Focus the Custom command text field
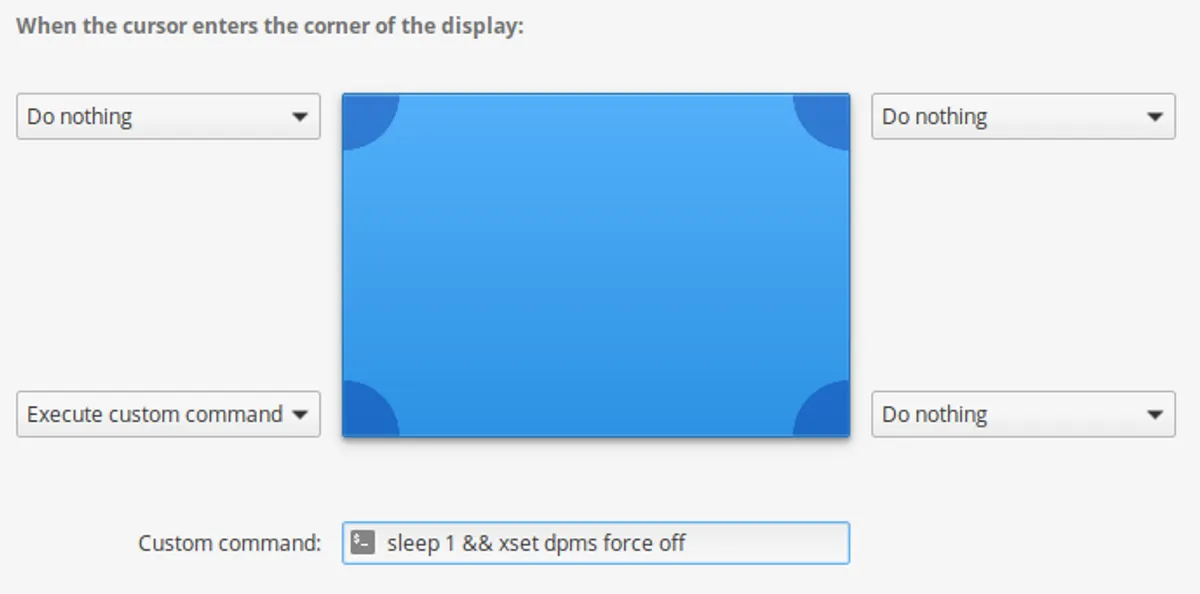This screenshot has height=594, width=1200. tap(596, 543)
